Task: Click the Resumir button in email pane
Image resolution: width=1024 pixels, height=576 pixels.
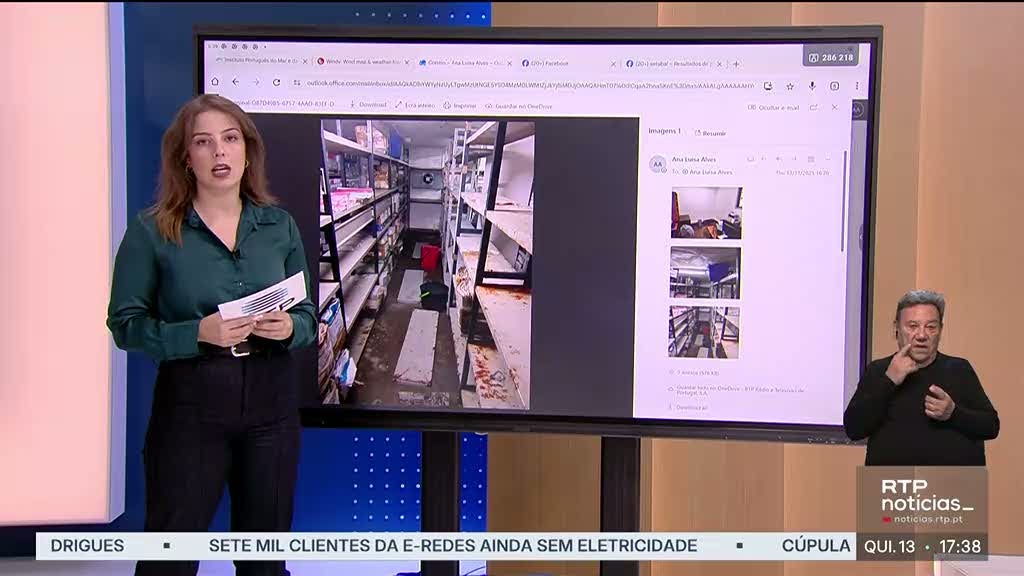Action: pyautogui.click(x=710, y=133)
